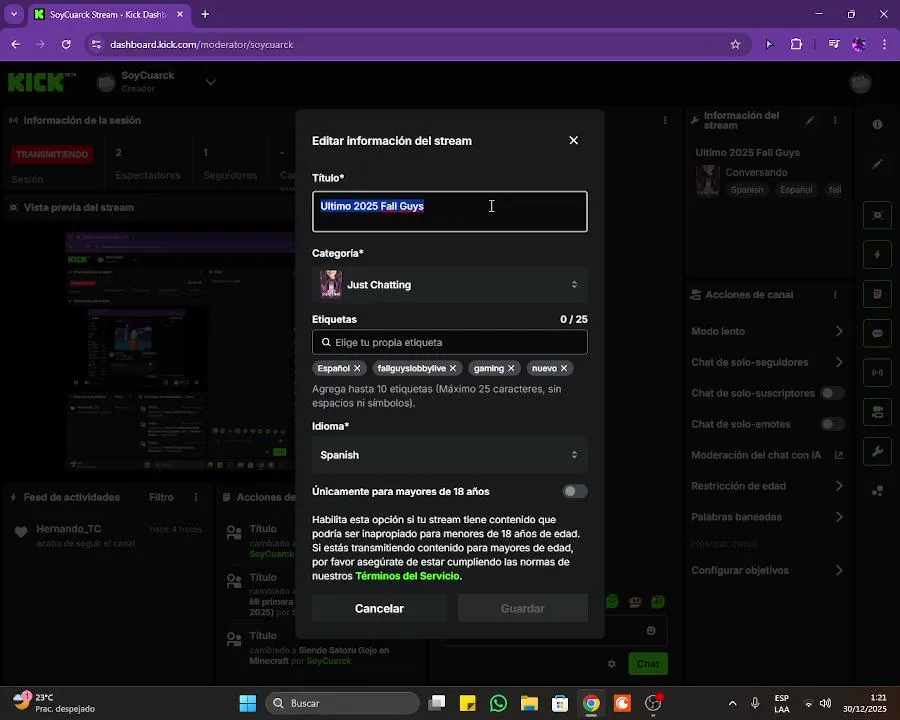Select the broadcast session icon in right sidebar
Screen dimensions: 900x720
(x=877, y=373)
